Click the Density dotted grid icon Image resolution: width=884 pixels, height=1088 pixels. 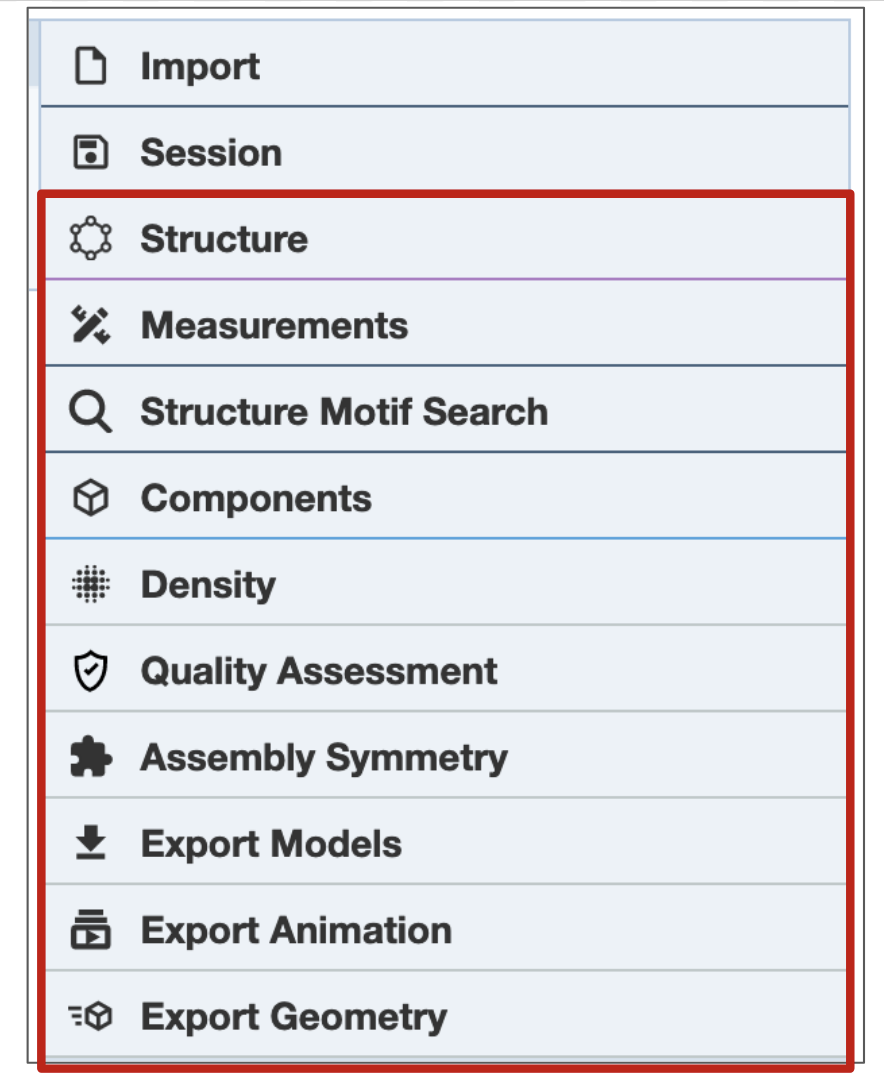pyautogui.click(x=91, y=584)
